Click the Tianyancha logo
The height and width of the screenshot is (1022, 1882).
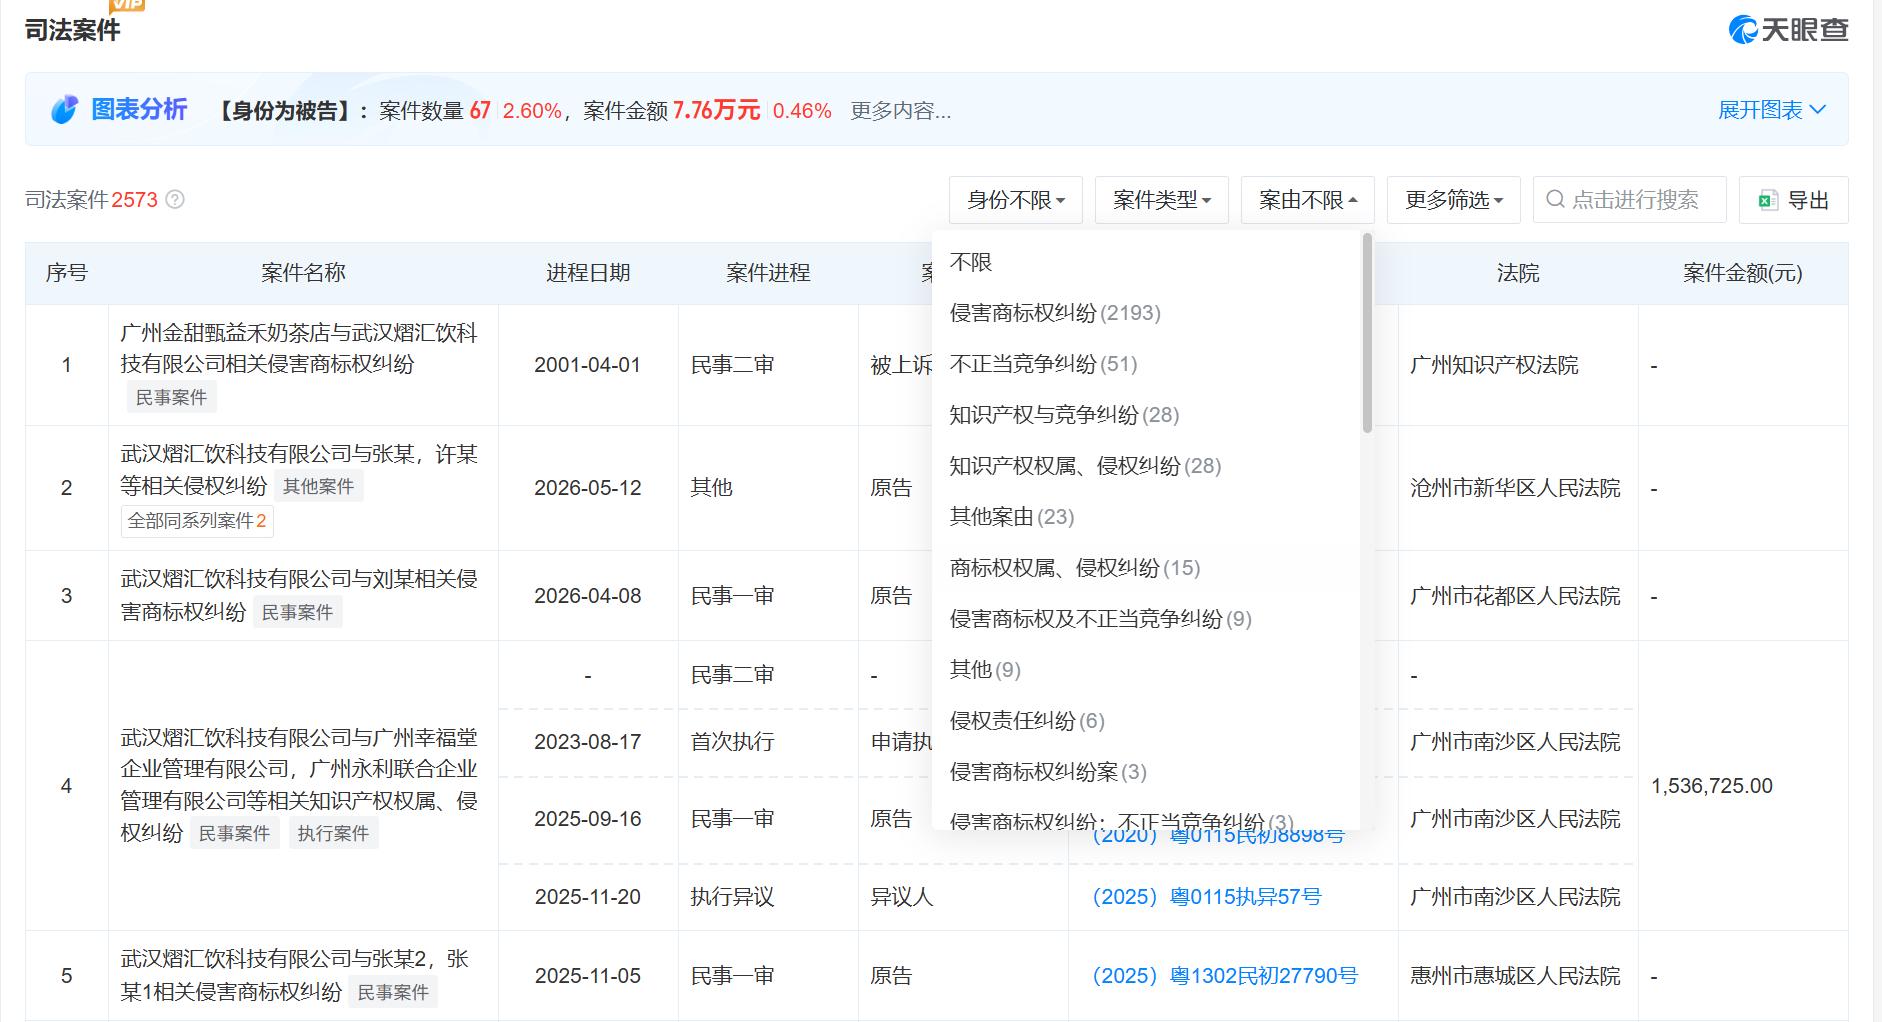pos(1788,30)
